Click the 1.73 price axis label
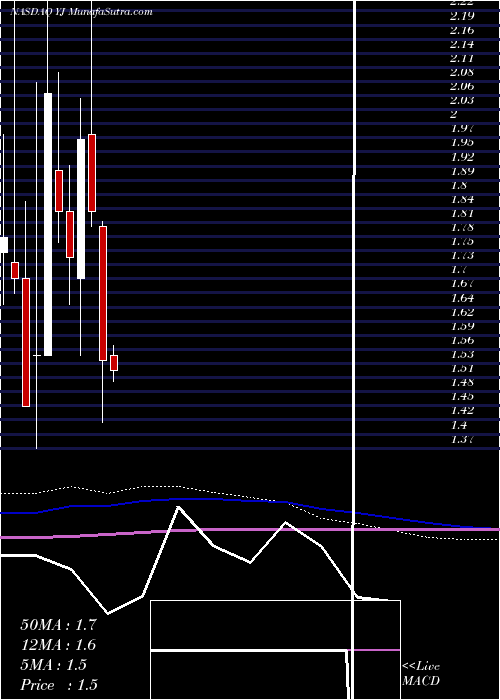 pyautogui.click(x=462, y=255)
